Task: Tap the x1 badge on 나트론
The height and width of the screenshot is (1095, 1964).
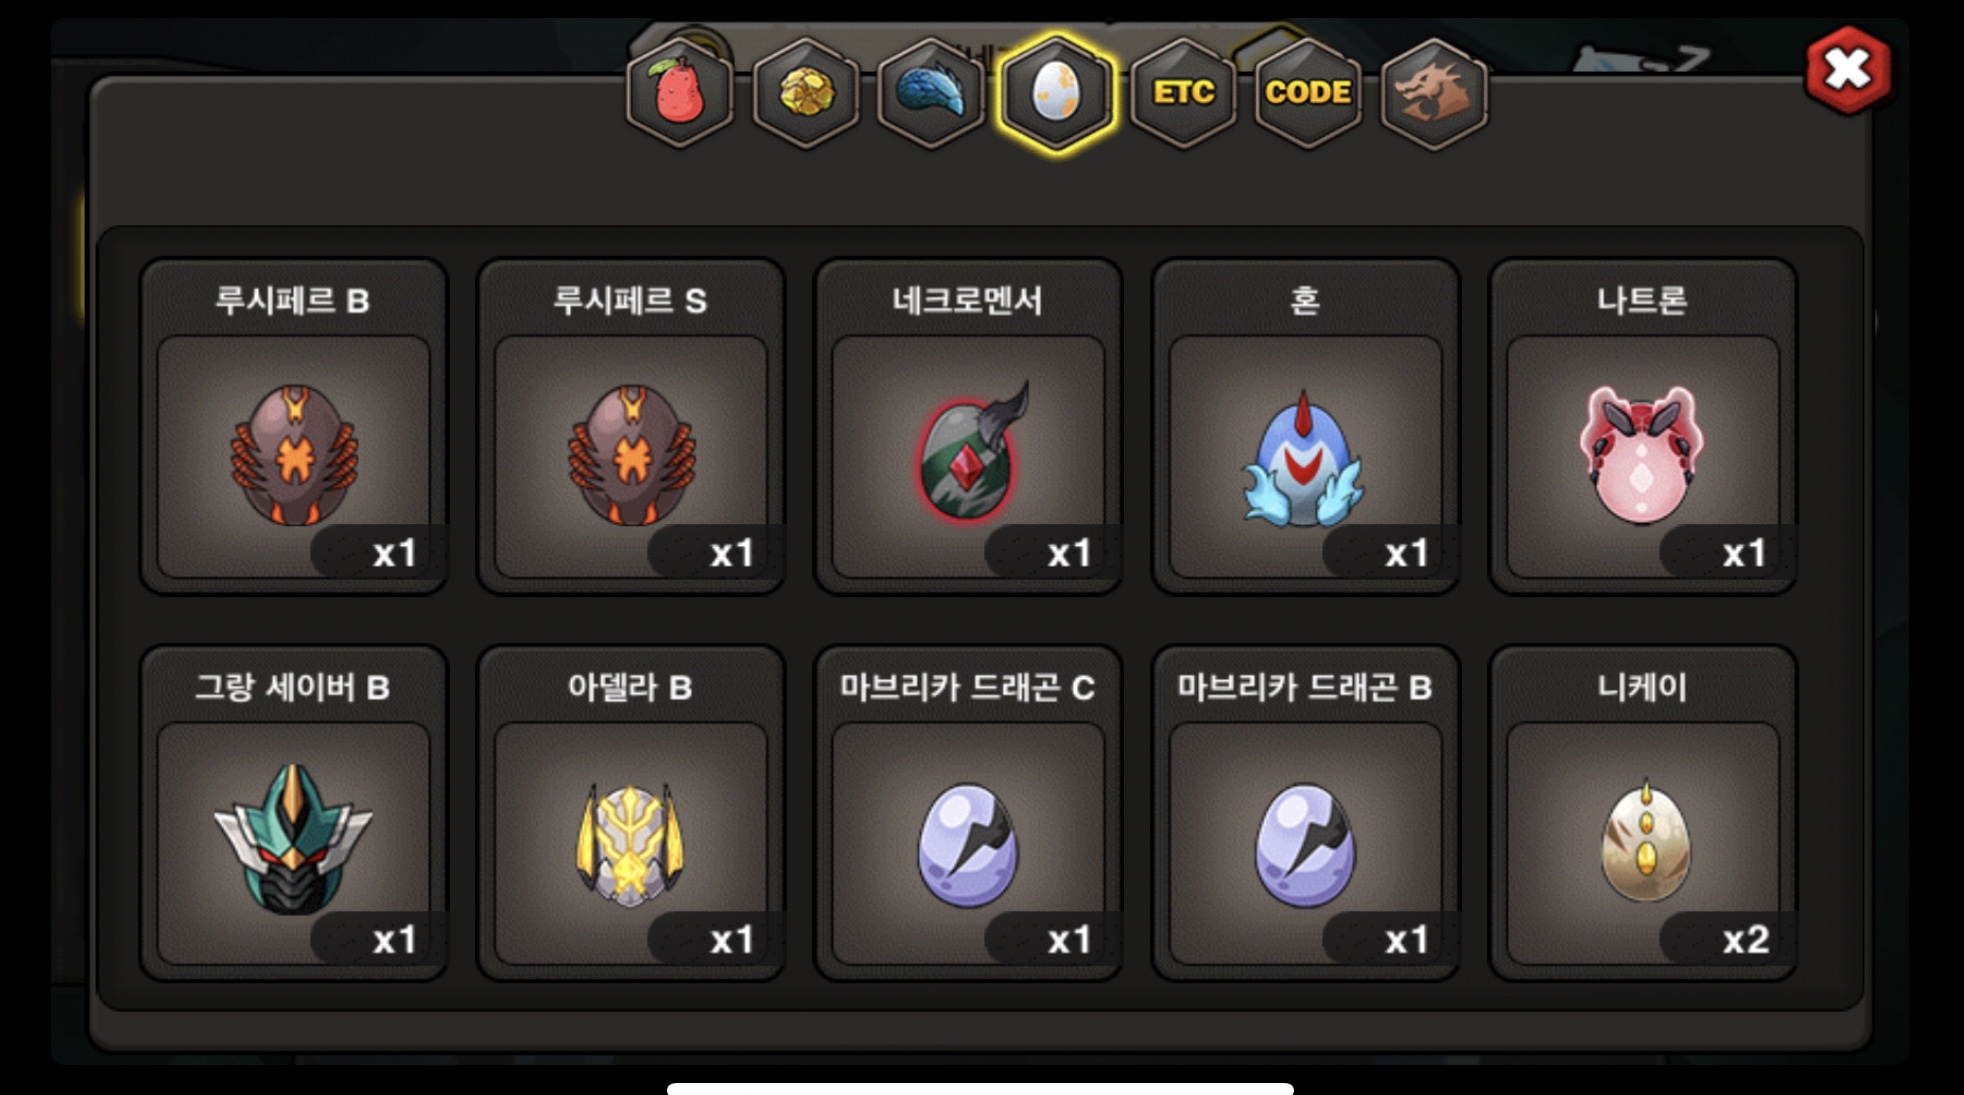Action: click(1729, 552)
